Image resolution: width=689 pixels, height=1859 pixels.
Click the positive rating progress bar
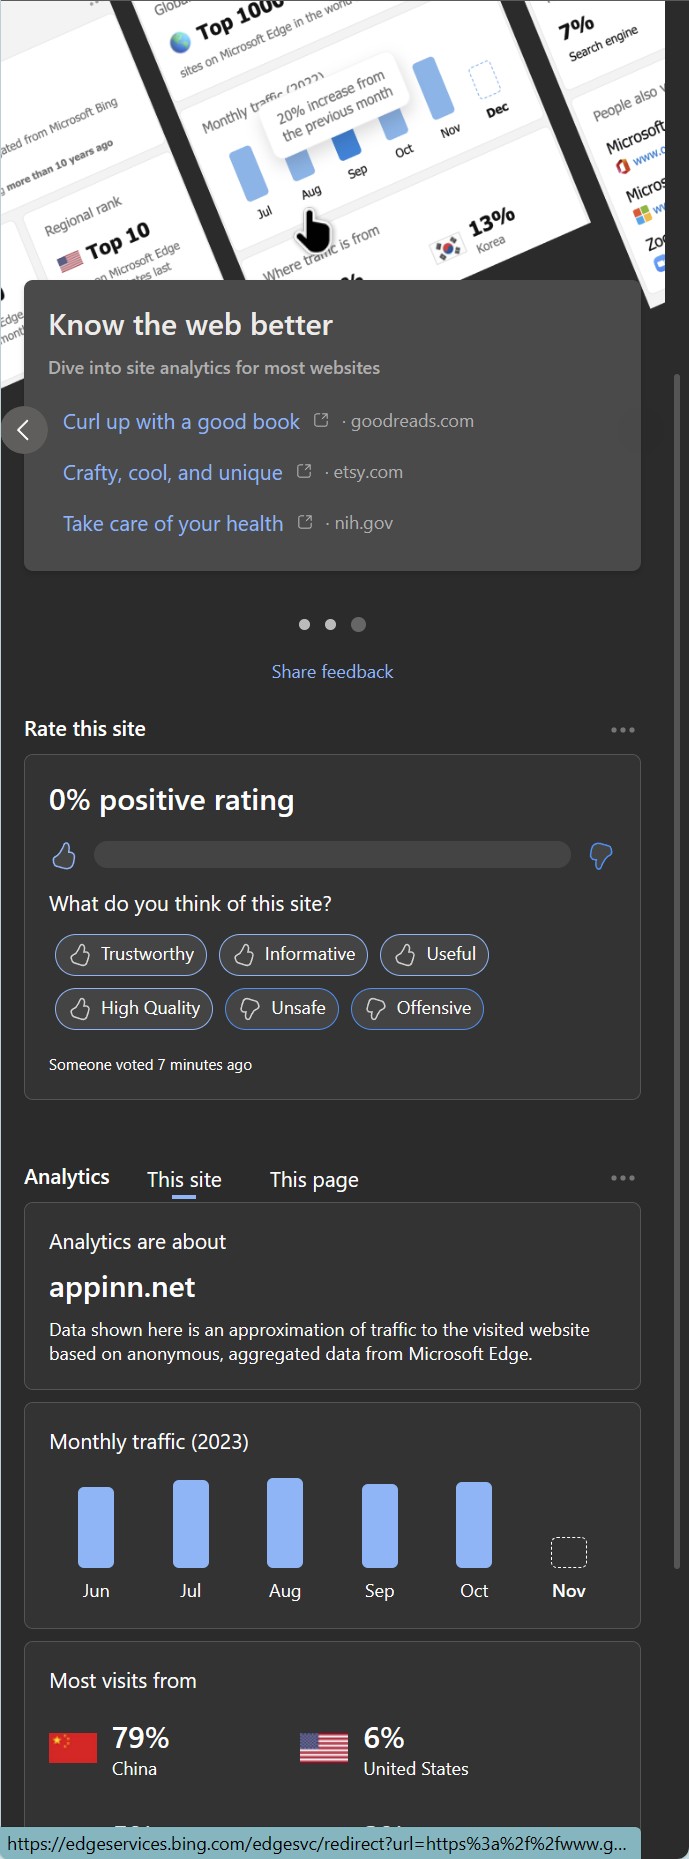pyautogui.click(x=332, y=855)
